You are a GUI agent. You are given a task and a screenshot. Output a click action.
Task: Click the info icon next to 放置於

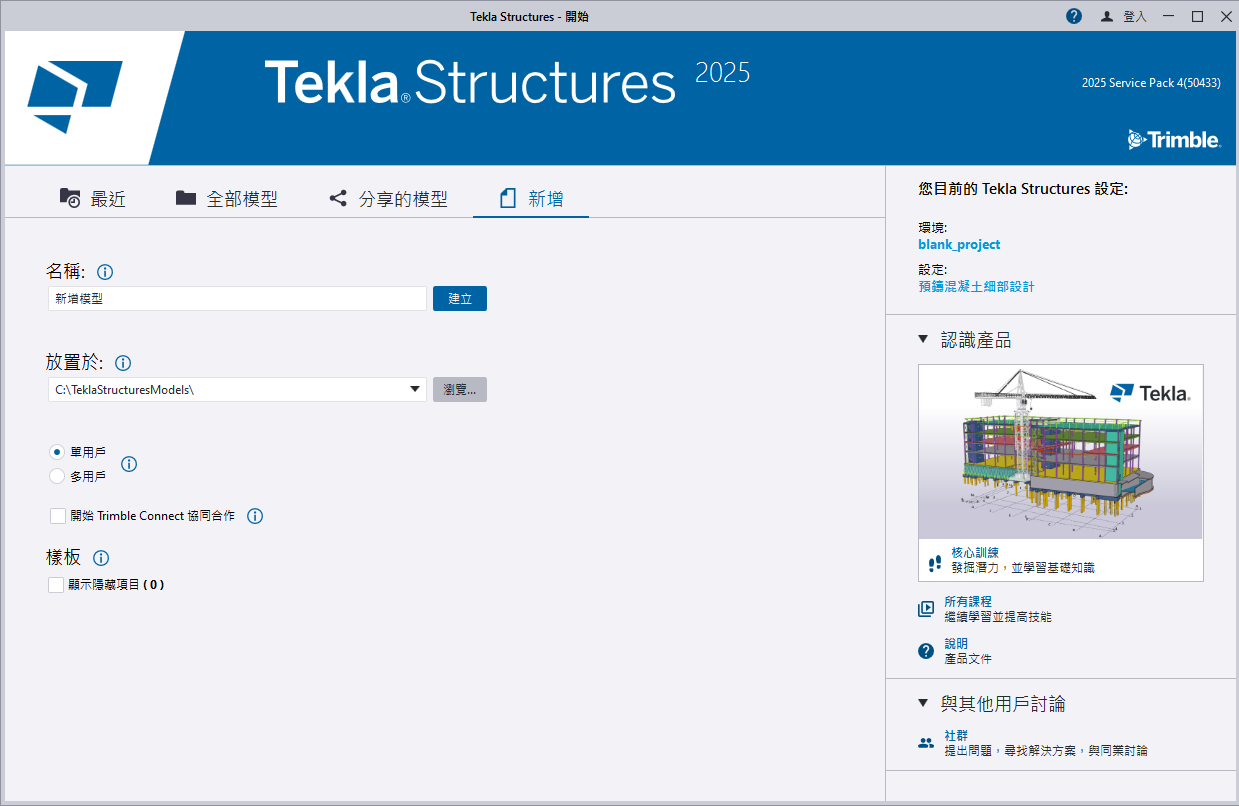pos(123,363)
